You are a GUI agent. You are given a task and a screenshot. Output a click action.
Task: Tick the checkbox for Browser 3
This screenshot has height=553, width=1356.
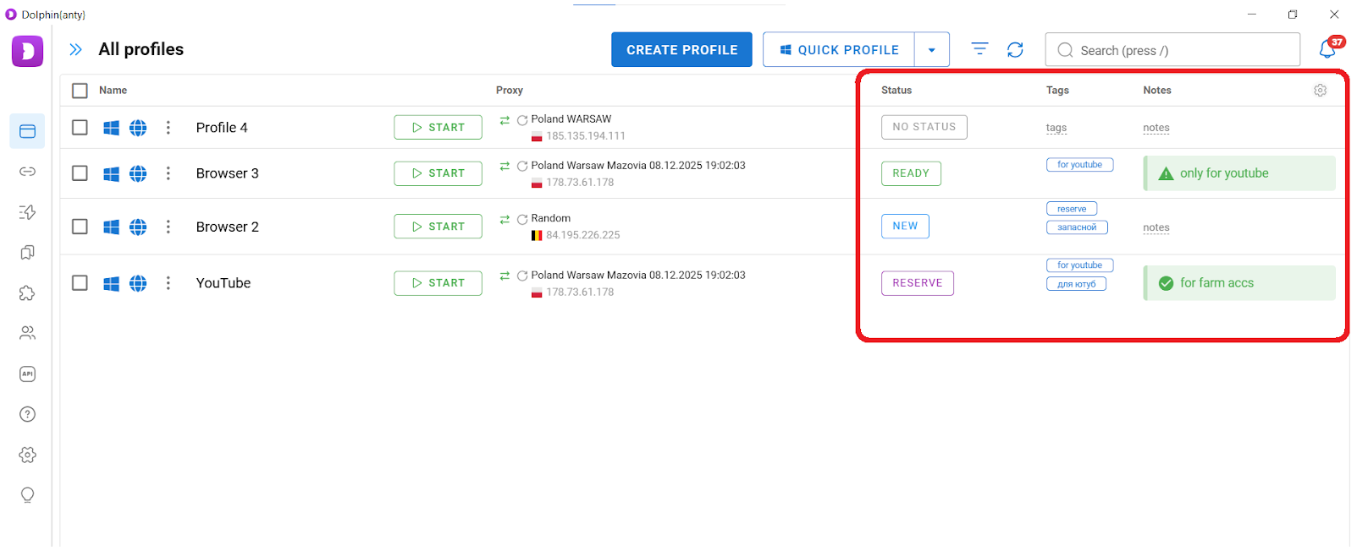tap(80, 173)
